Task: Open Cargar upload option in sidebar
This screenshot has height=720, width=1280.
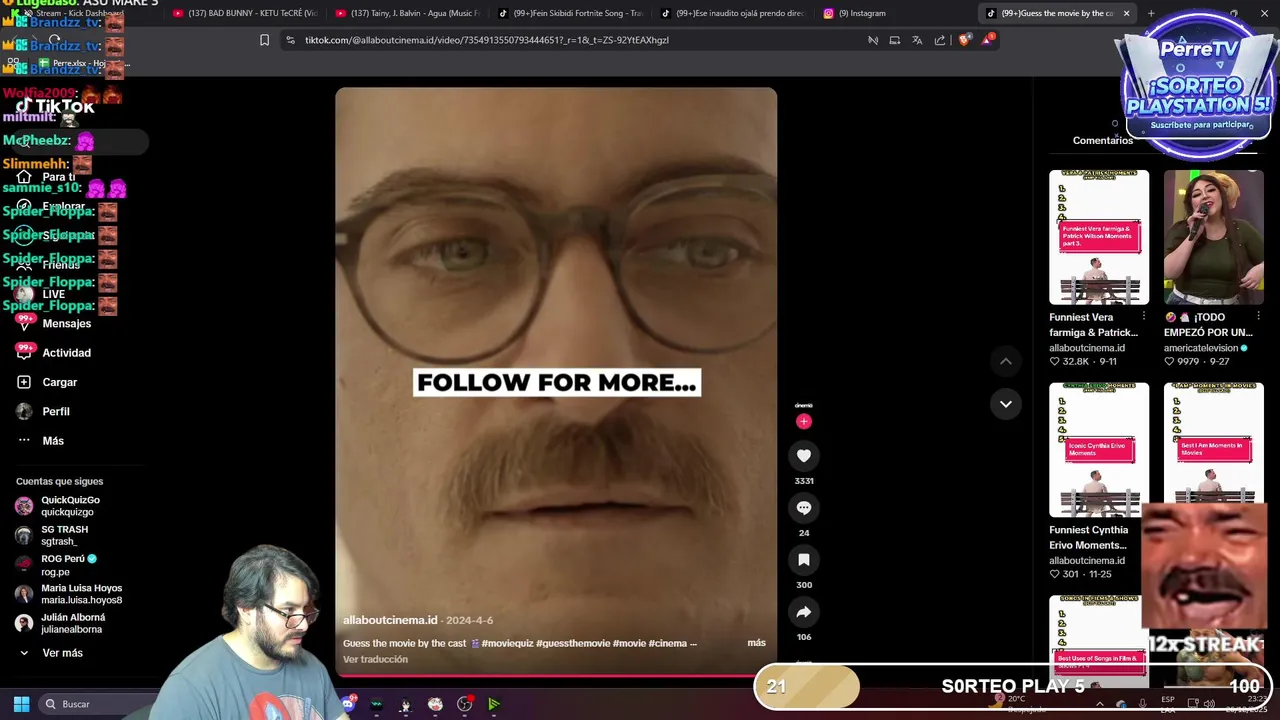Action: point(59,382)
